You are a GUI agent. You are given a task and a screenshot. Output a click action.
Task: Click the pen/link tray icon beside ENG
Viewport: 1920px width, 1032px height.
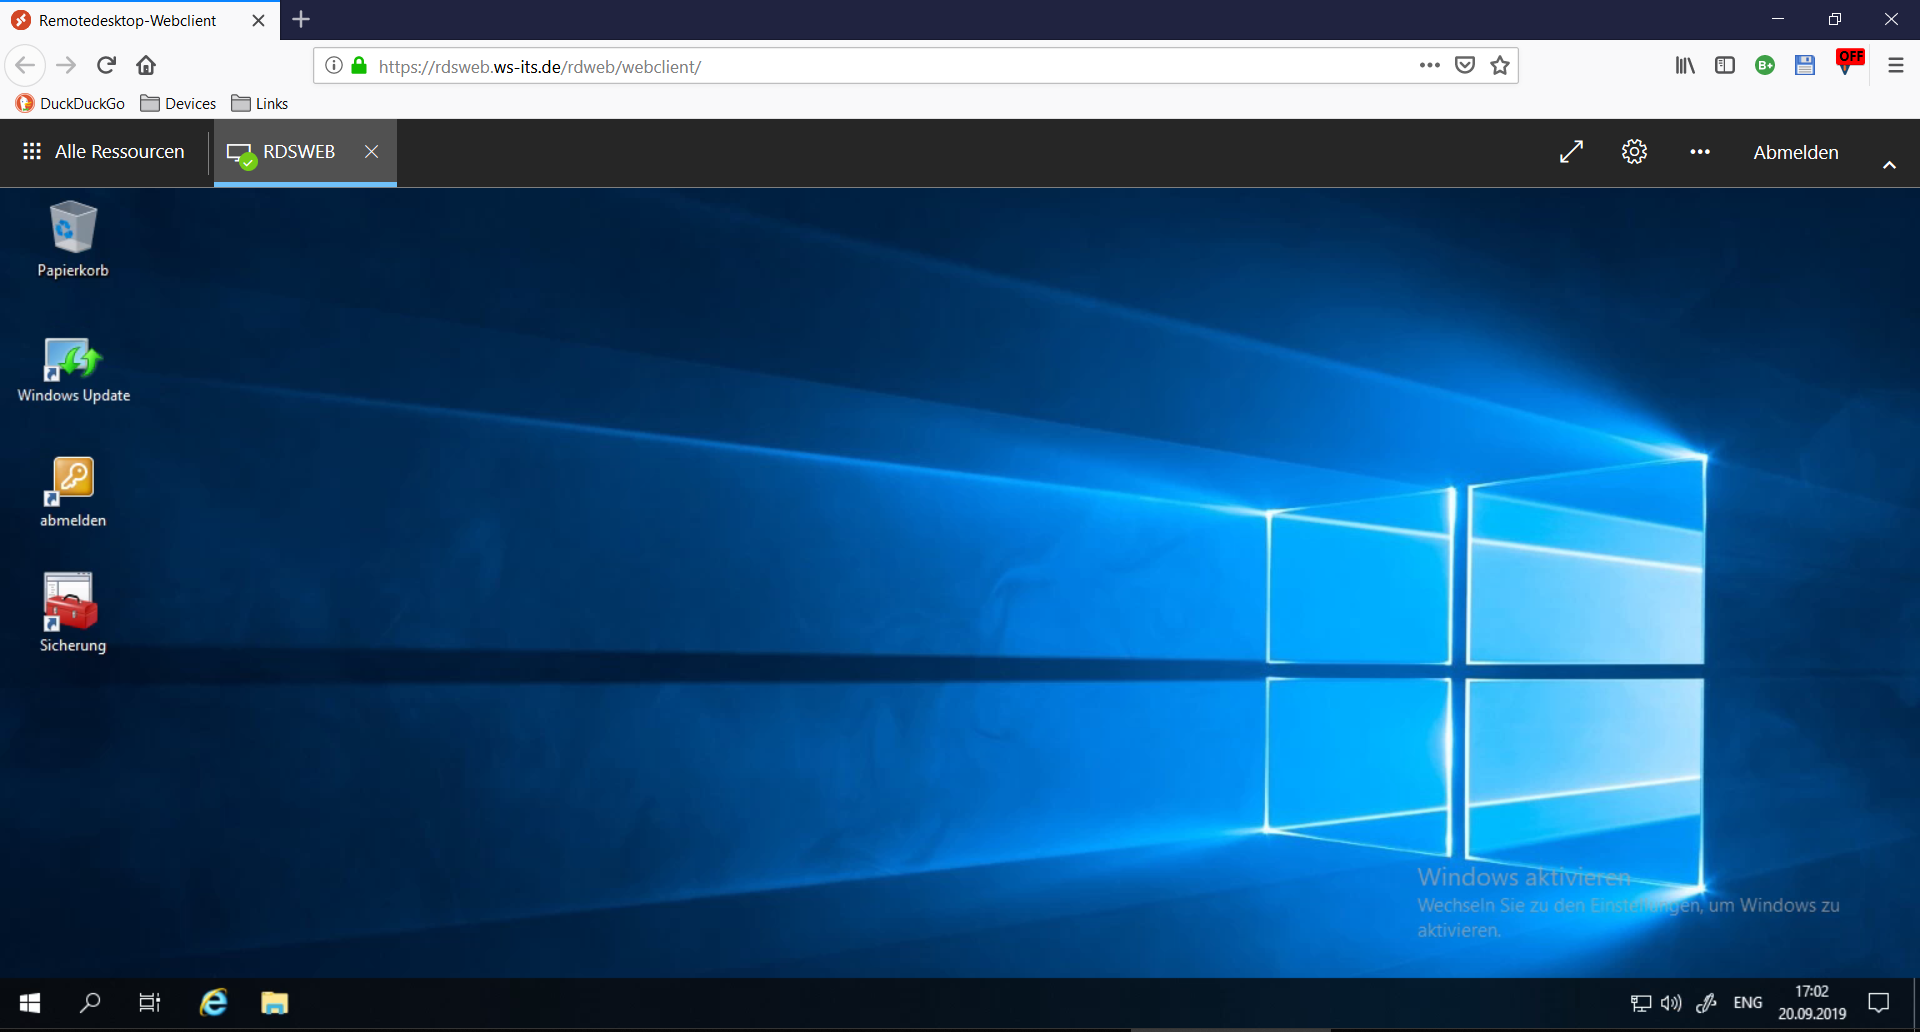click(x=1707, y=1002)
